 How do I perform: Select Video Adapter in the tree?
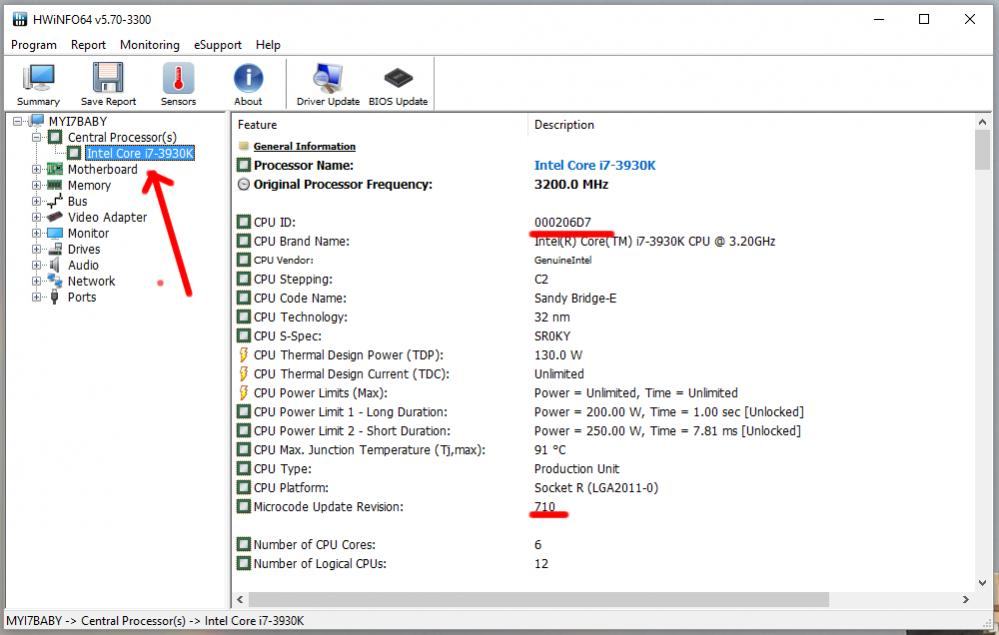107,217
